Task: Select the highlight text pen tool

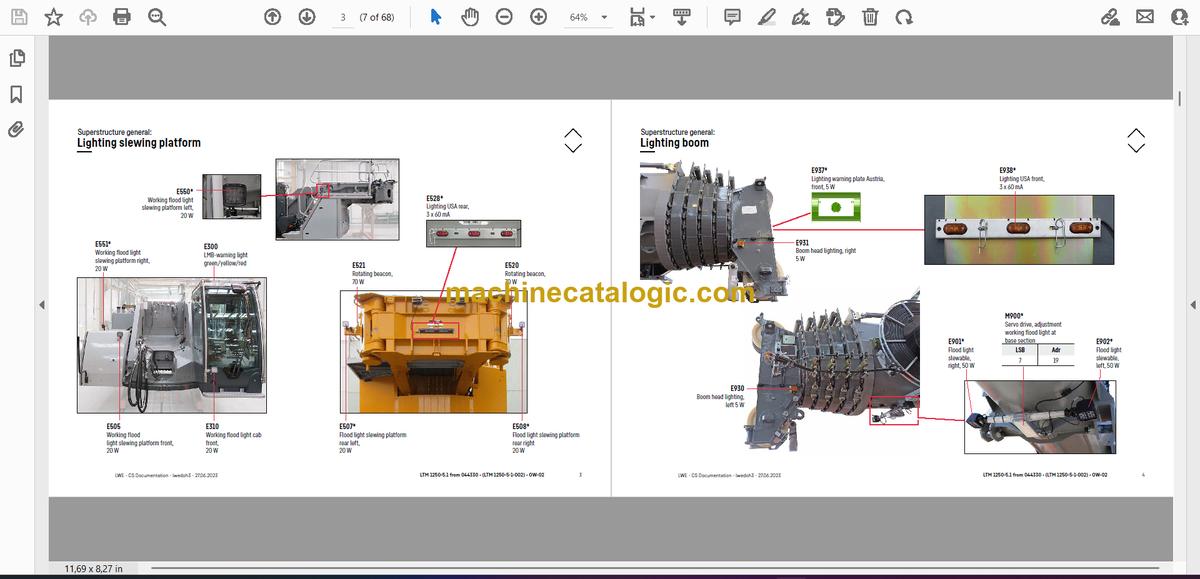Action: (766, 17)
